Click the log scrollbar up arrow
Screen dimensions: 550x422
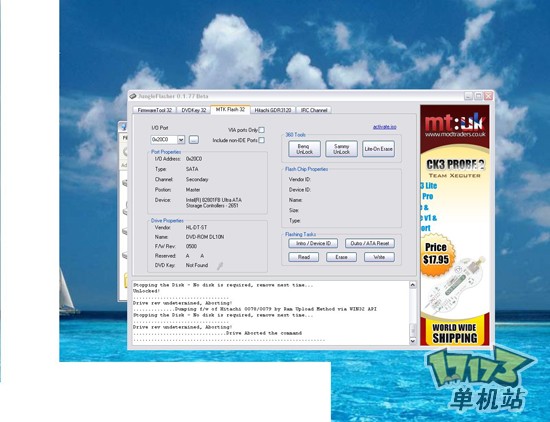[x=412, y=285]
